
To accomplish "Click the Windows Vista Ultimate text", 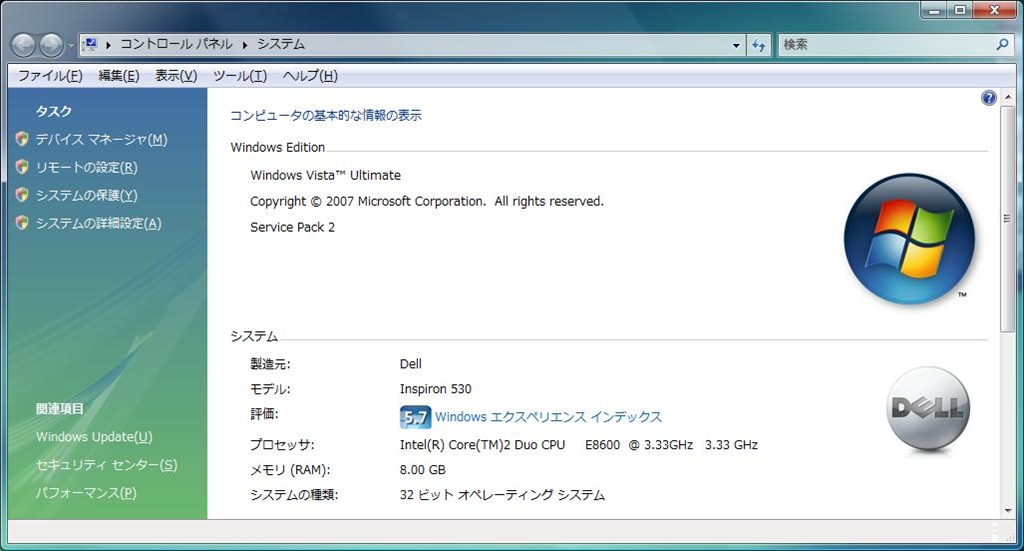I will tap(325, 175).
